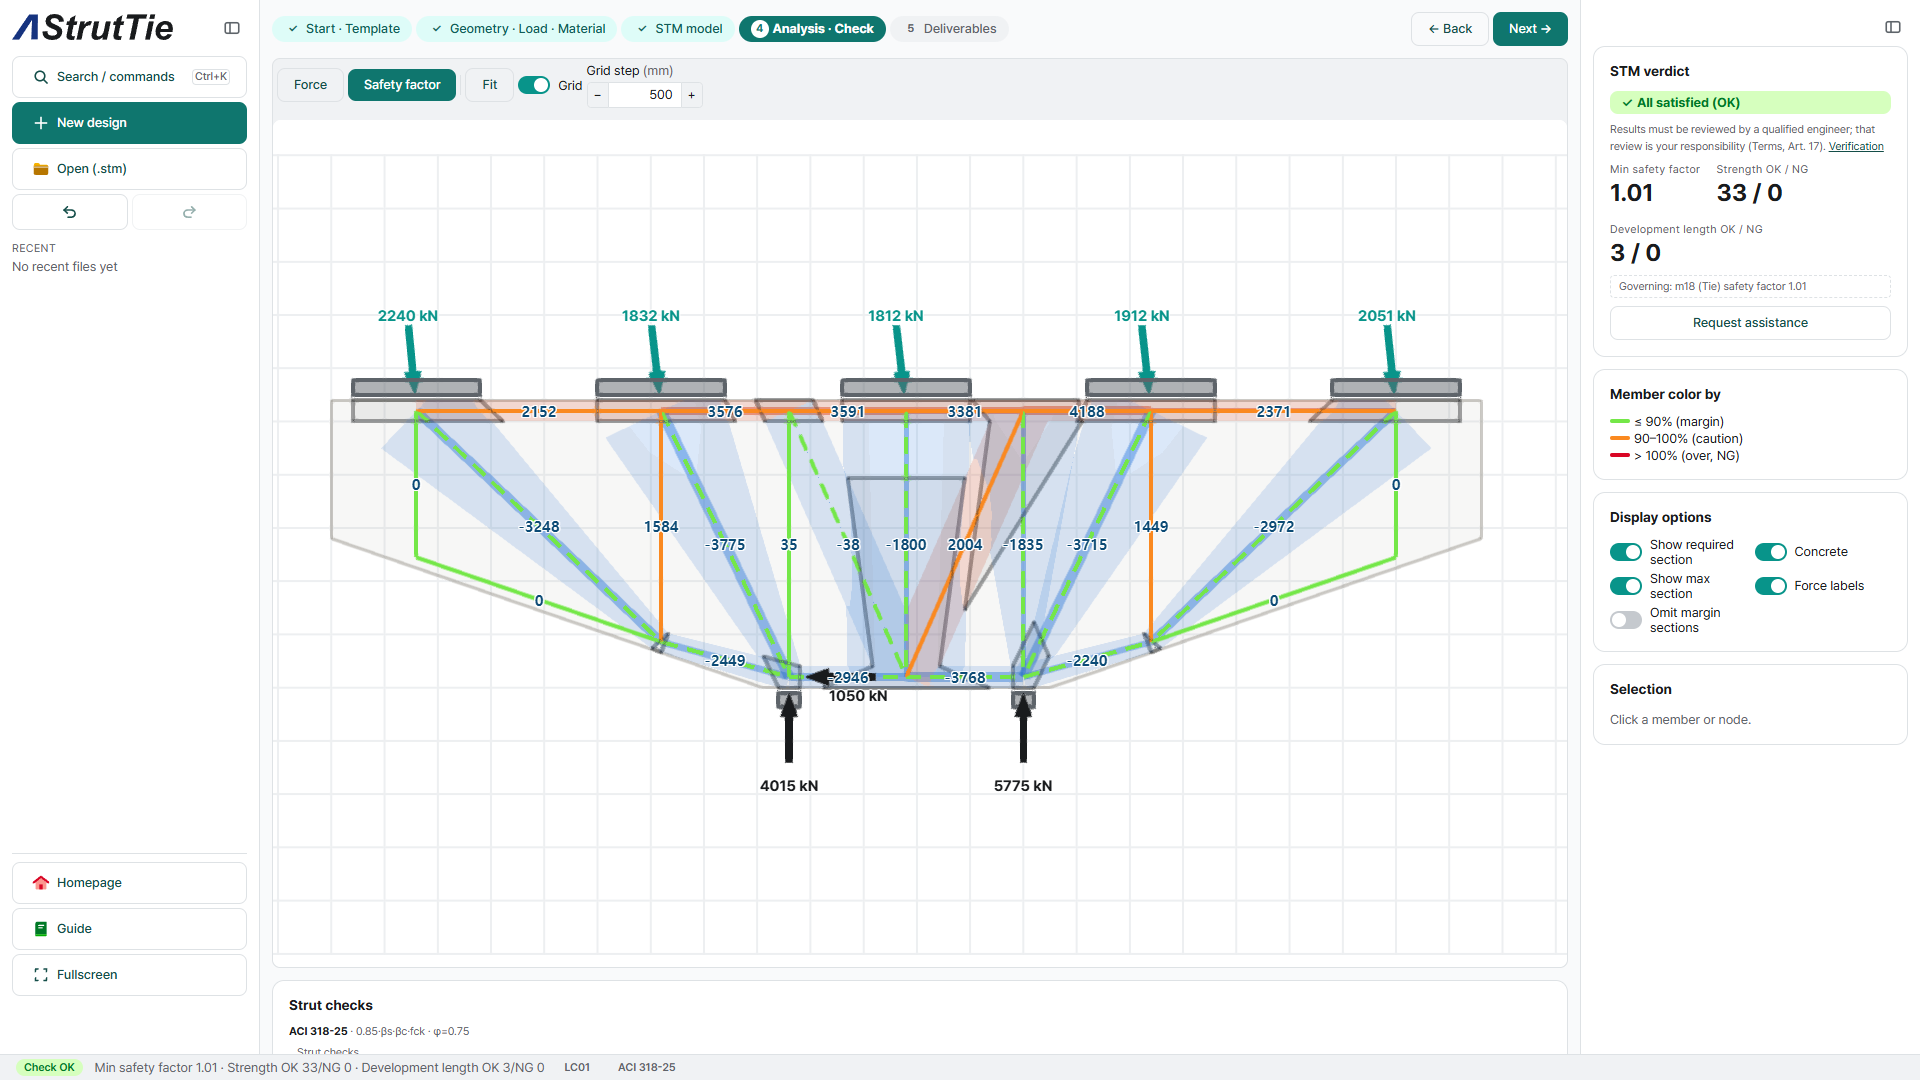Select the Analysis · Check step
1920x1080 pixels.
(814, 29)
